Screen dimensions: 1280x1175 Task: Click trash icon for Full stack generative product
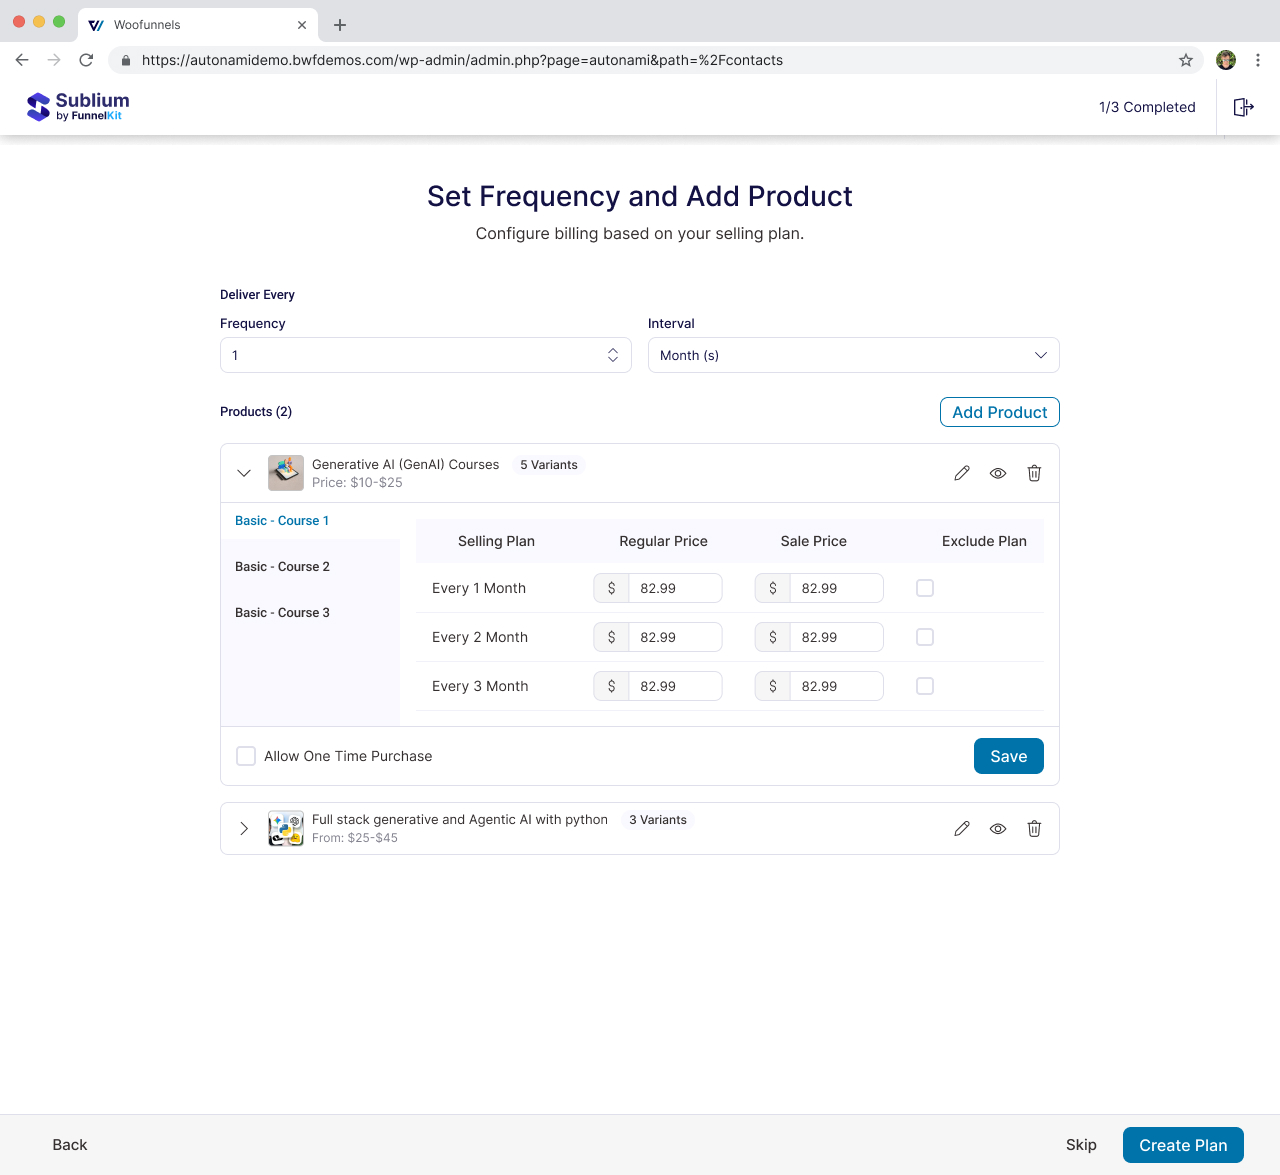1034,828
